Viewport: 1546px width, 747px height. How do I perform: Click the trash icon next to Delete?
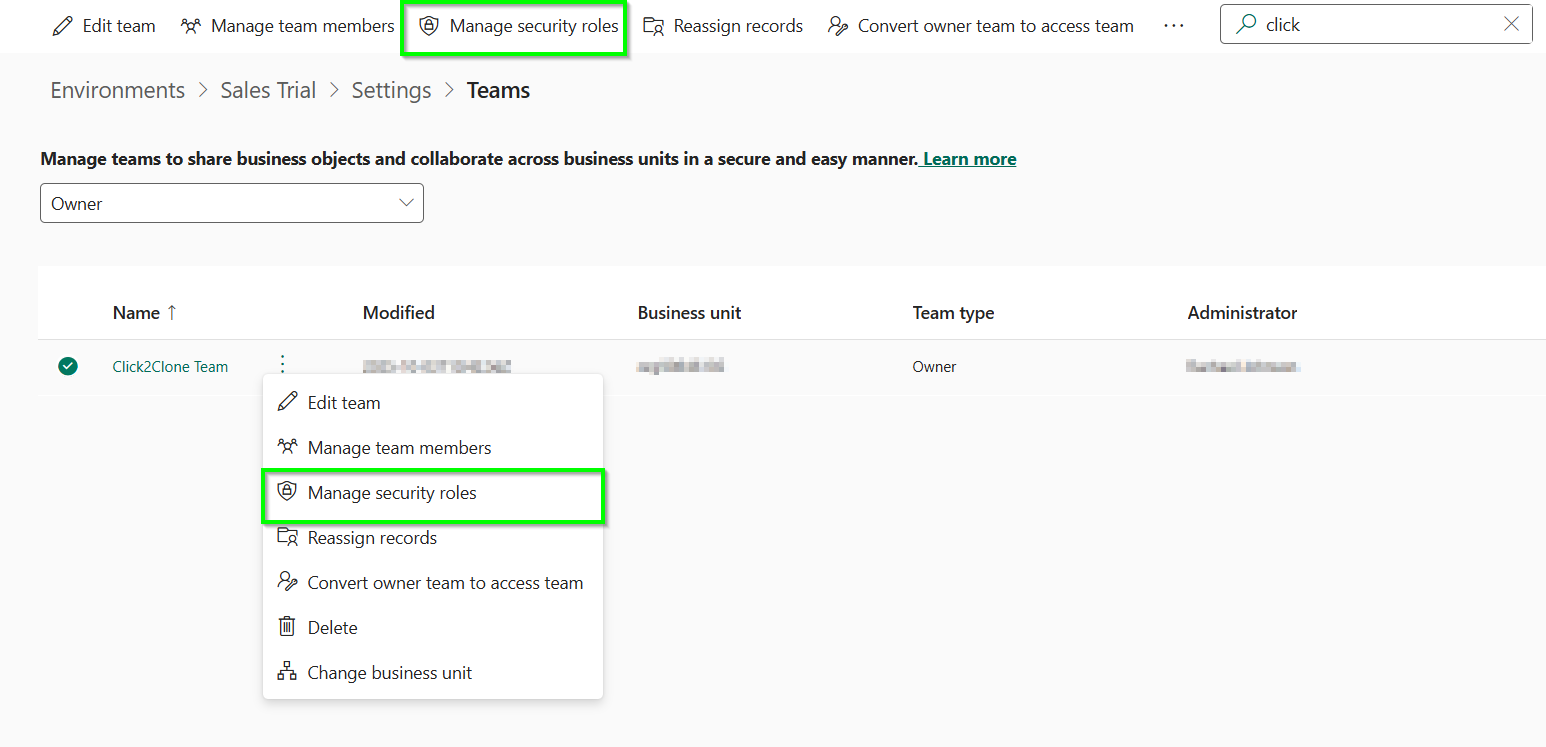coord(287,627)
